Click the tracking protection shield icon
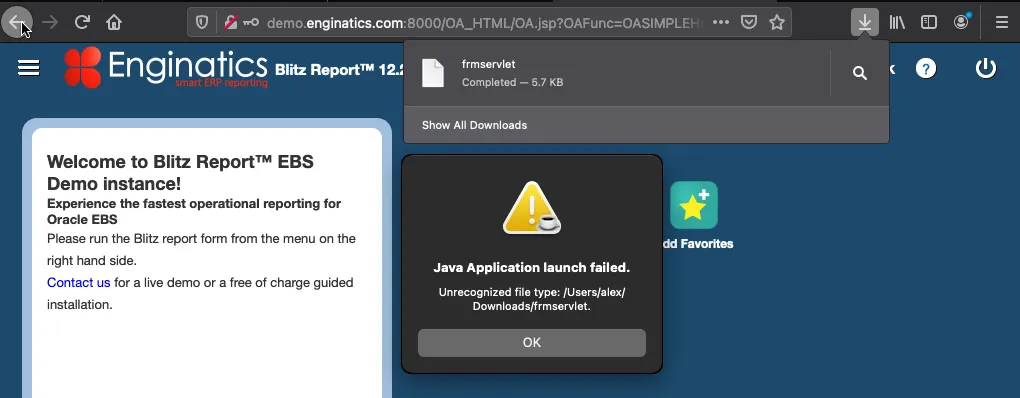Screen dimensions: 1020x398 pyautogui.click(x=202, y=22)
